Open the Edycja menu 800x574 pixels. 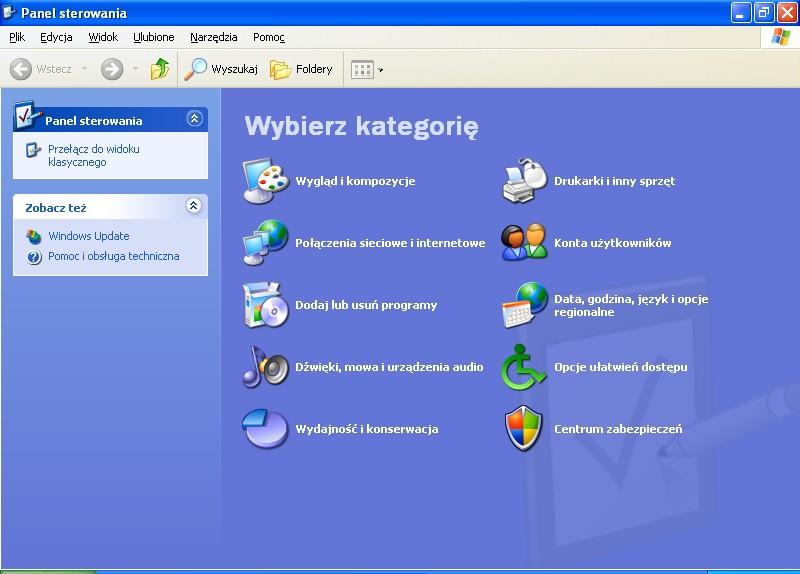[x=56, y=37]
